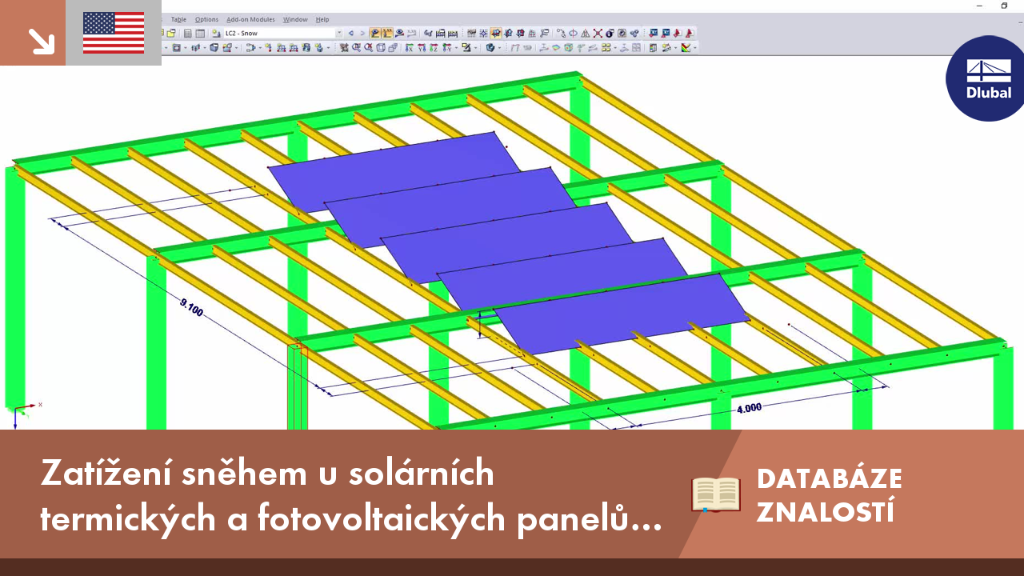Image resolution: width=1024 pixels, height=576 pixels.
Task: Click the overlapping boxes icon in second row
Action: [x=392, y=48]
